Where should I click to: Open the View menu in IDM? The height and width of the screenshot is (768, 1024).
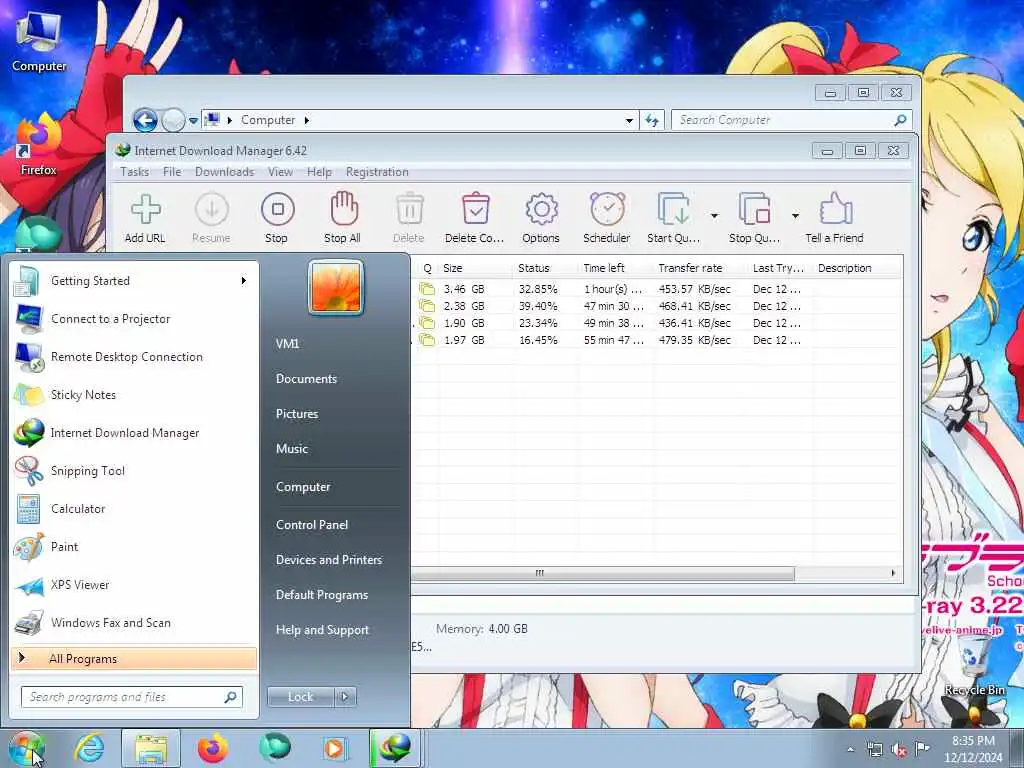280,172
